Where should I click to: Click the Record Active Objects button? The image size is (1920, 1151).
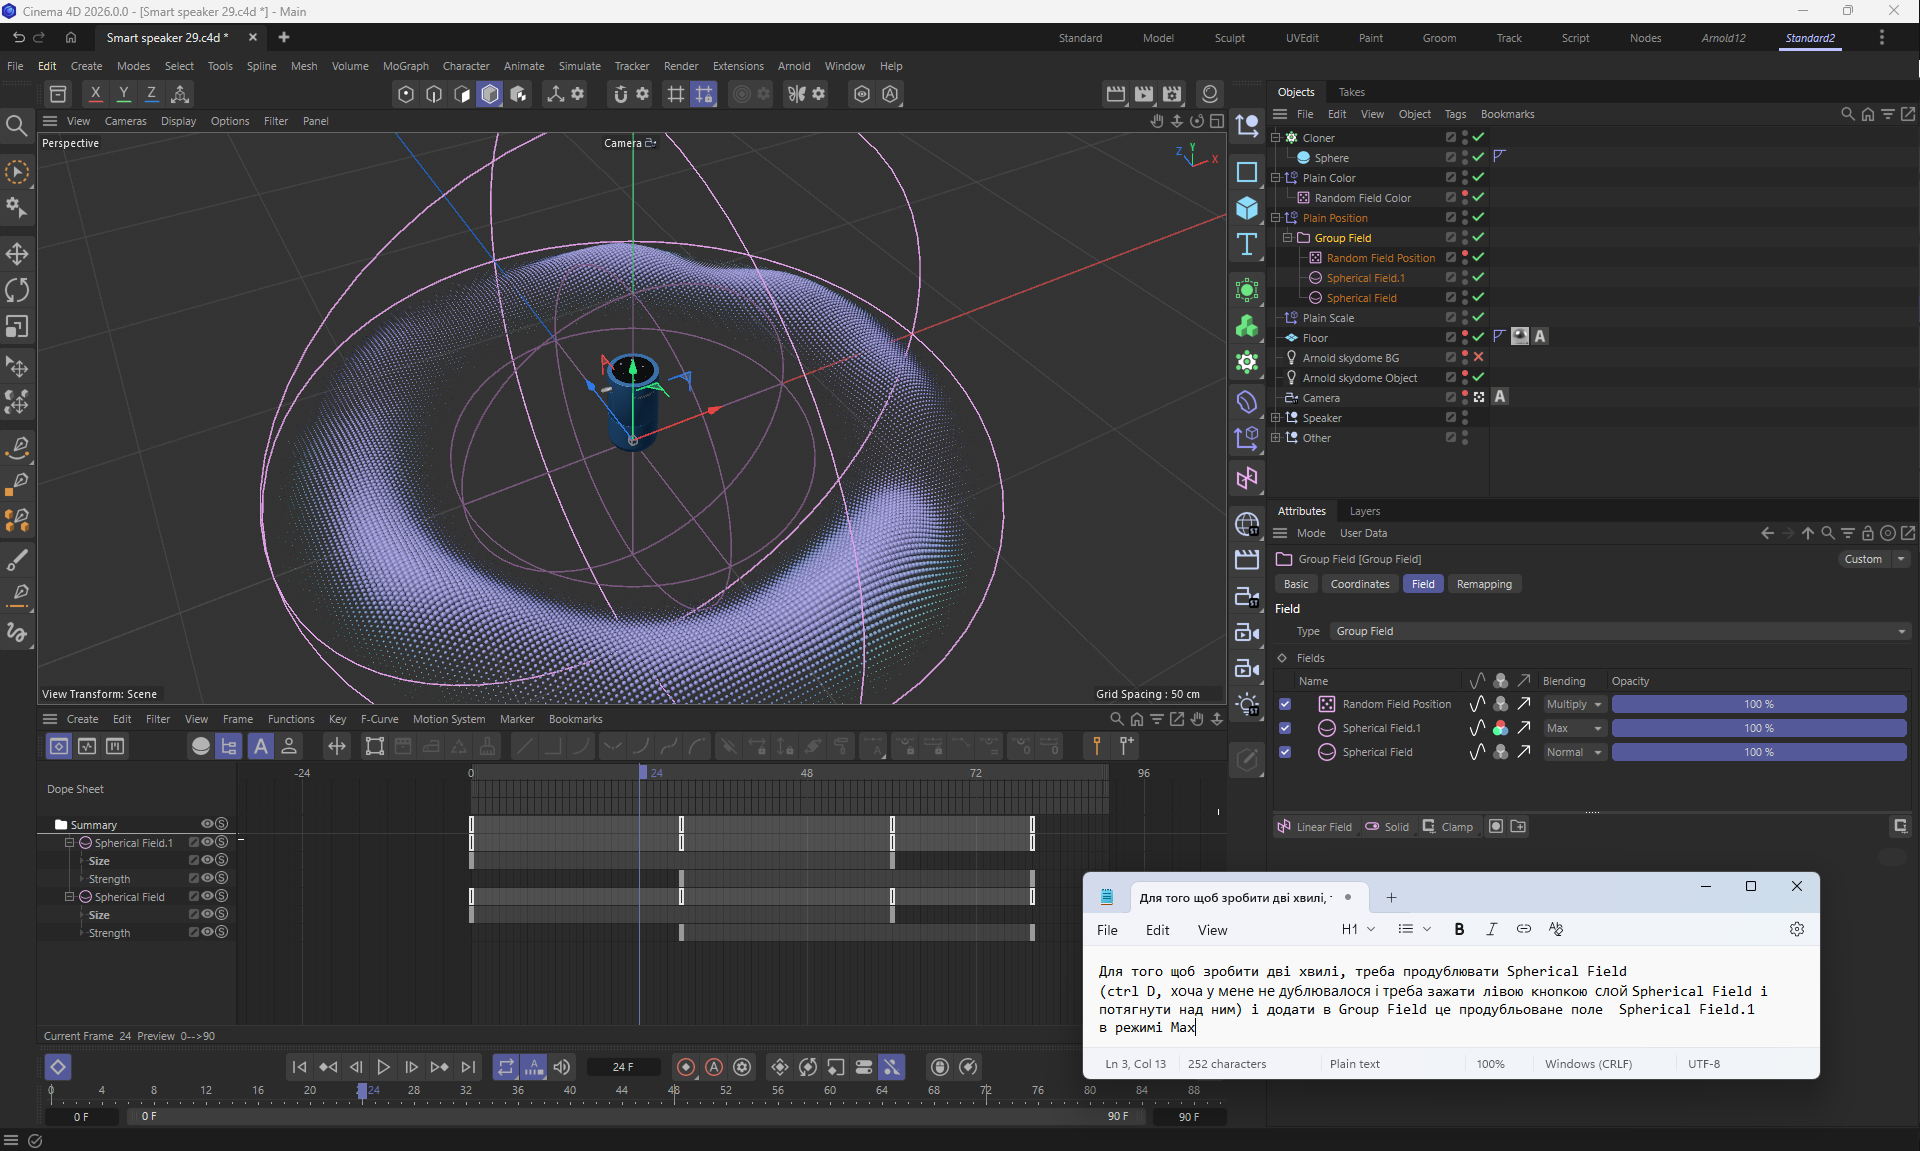coord(686,1067)
